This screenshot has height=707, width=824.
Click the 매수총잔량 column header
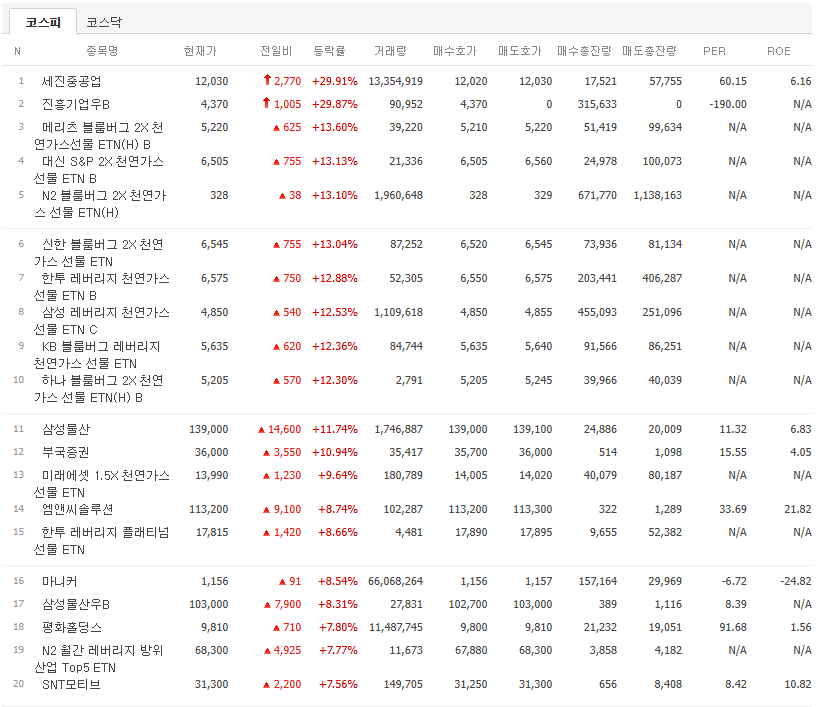584,51
